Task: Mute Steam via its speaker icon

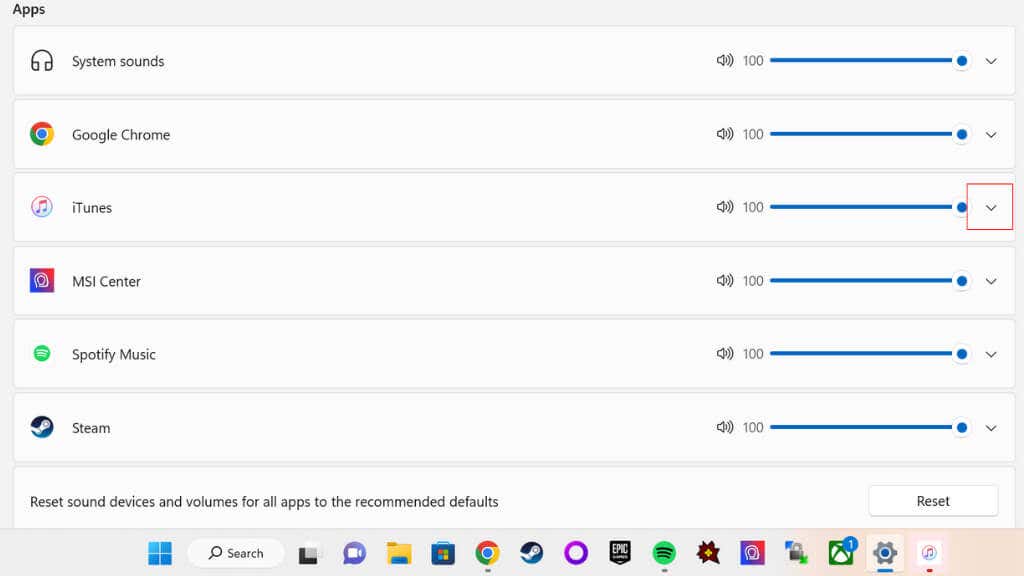Action: 724,427
